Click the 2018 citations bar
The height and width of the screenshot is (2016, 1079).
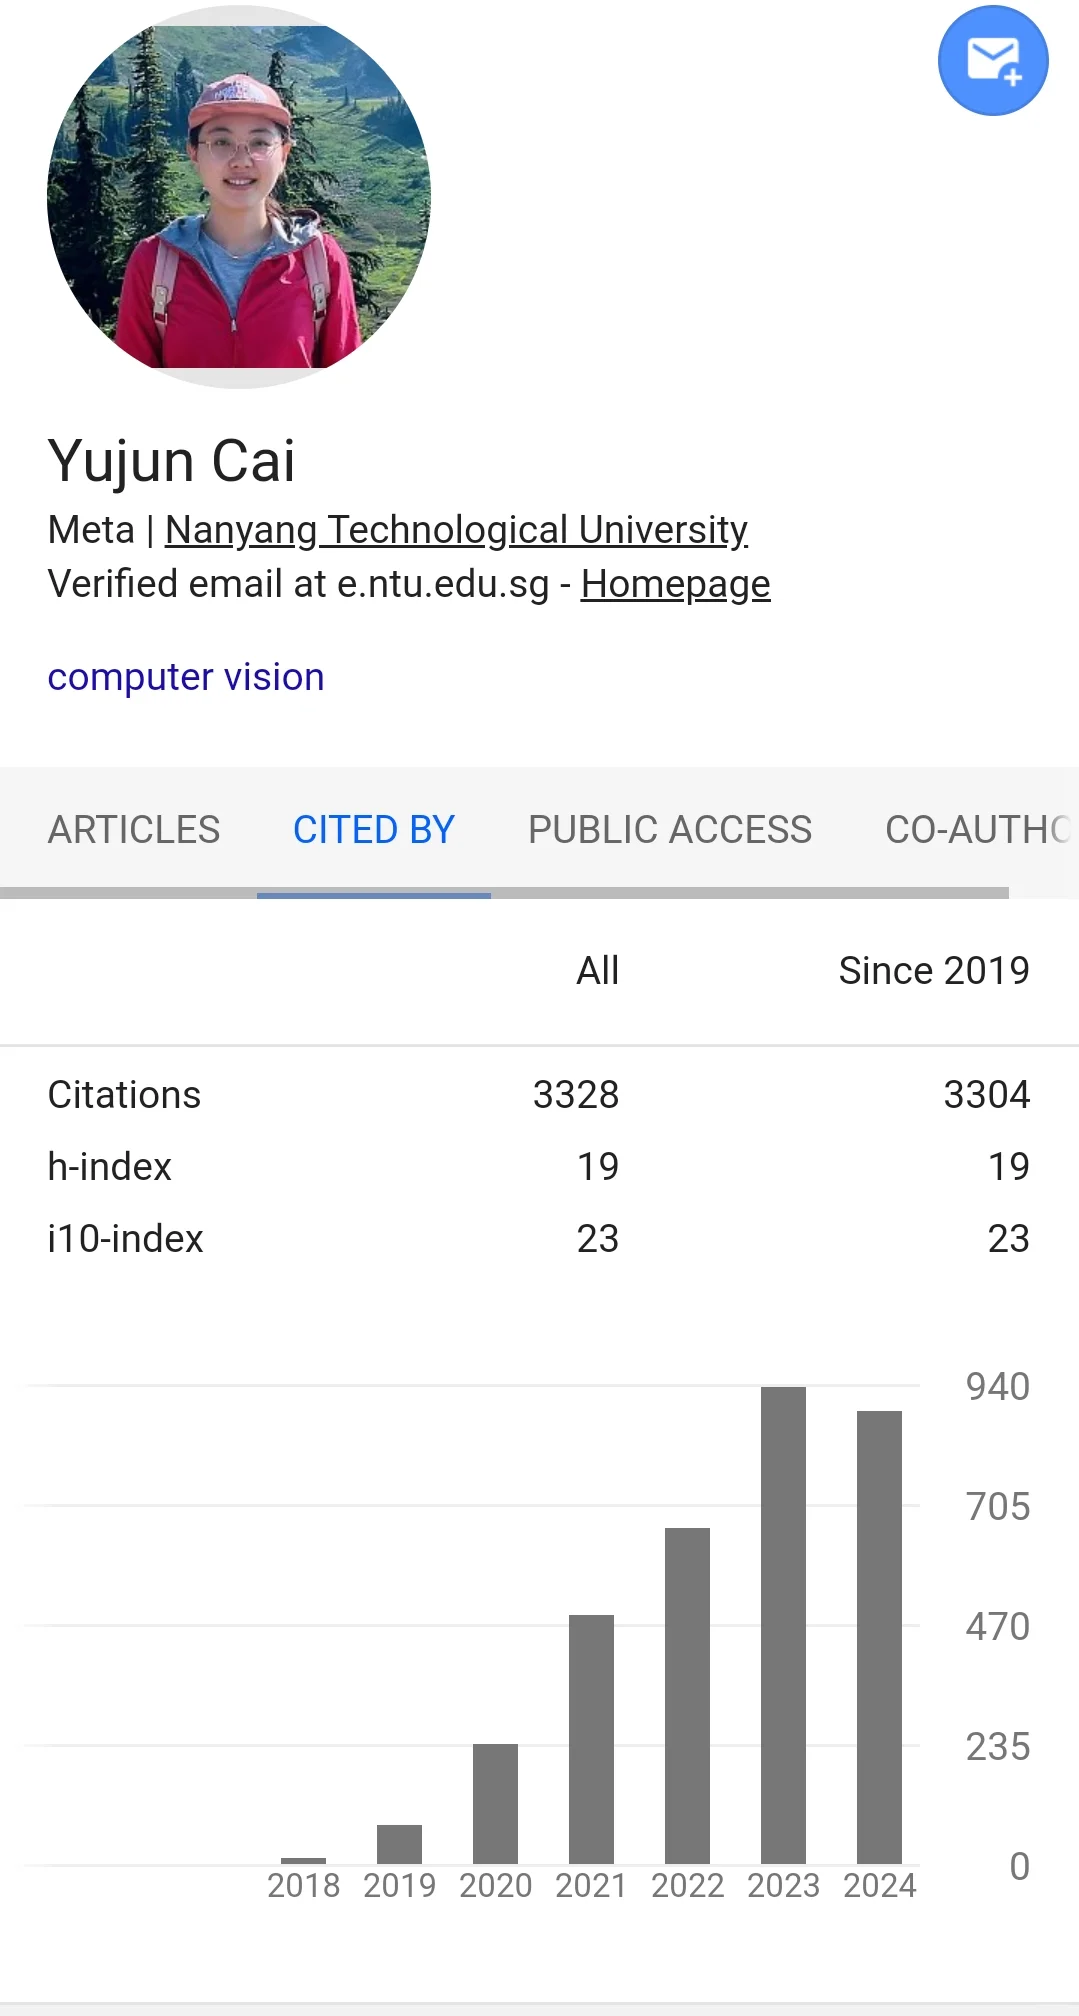(303, 1860)
